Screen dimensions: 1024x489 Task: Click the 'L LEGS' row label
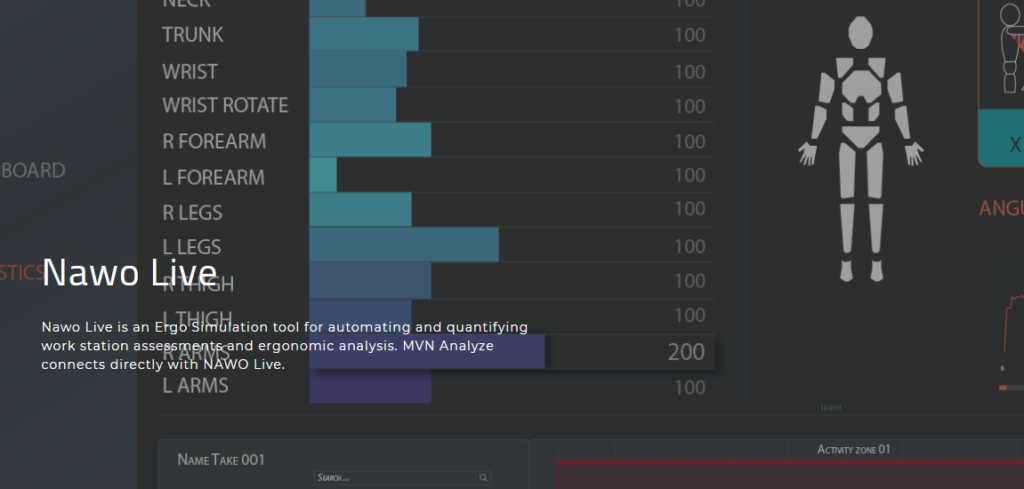[x=191, y=247]
